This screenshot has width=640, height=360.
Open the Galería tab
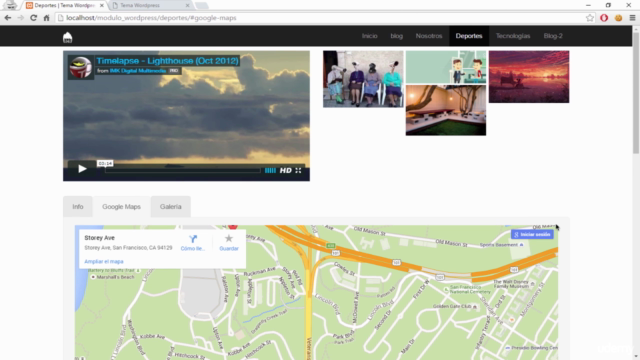(x=171, y=207)
